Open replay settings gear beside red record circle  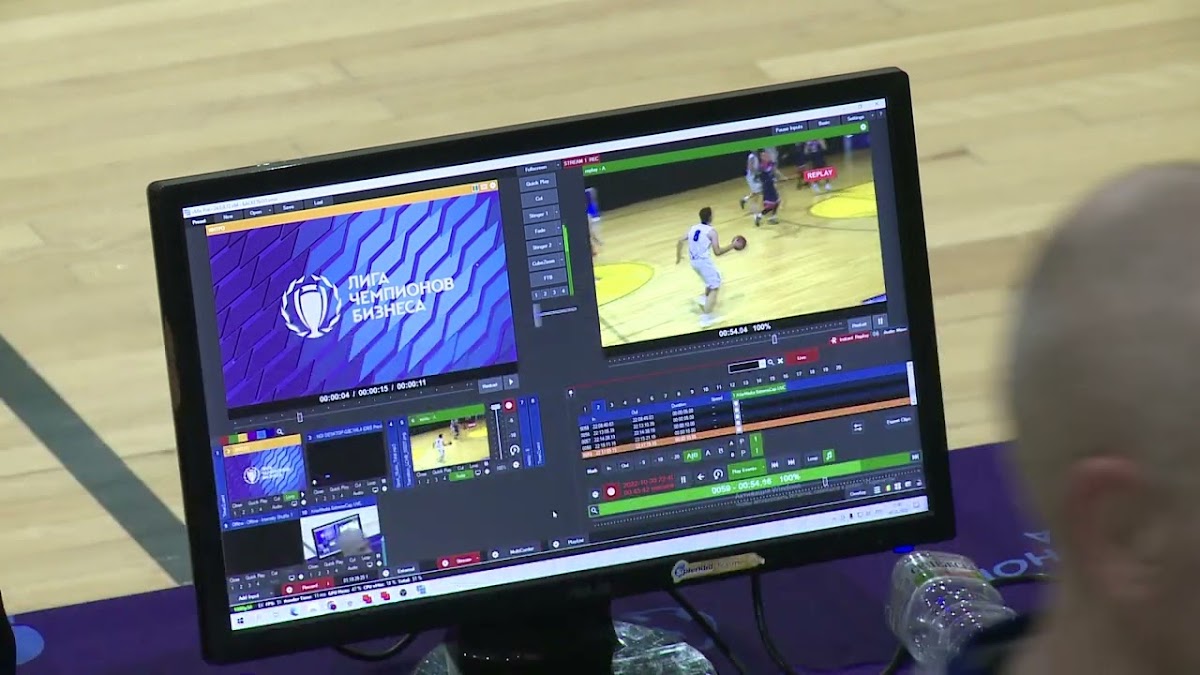point(595,494)
